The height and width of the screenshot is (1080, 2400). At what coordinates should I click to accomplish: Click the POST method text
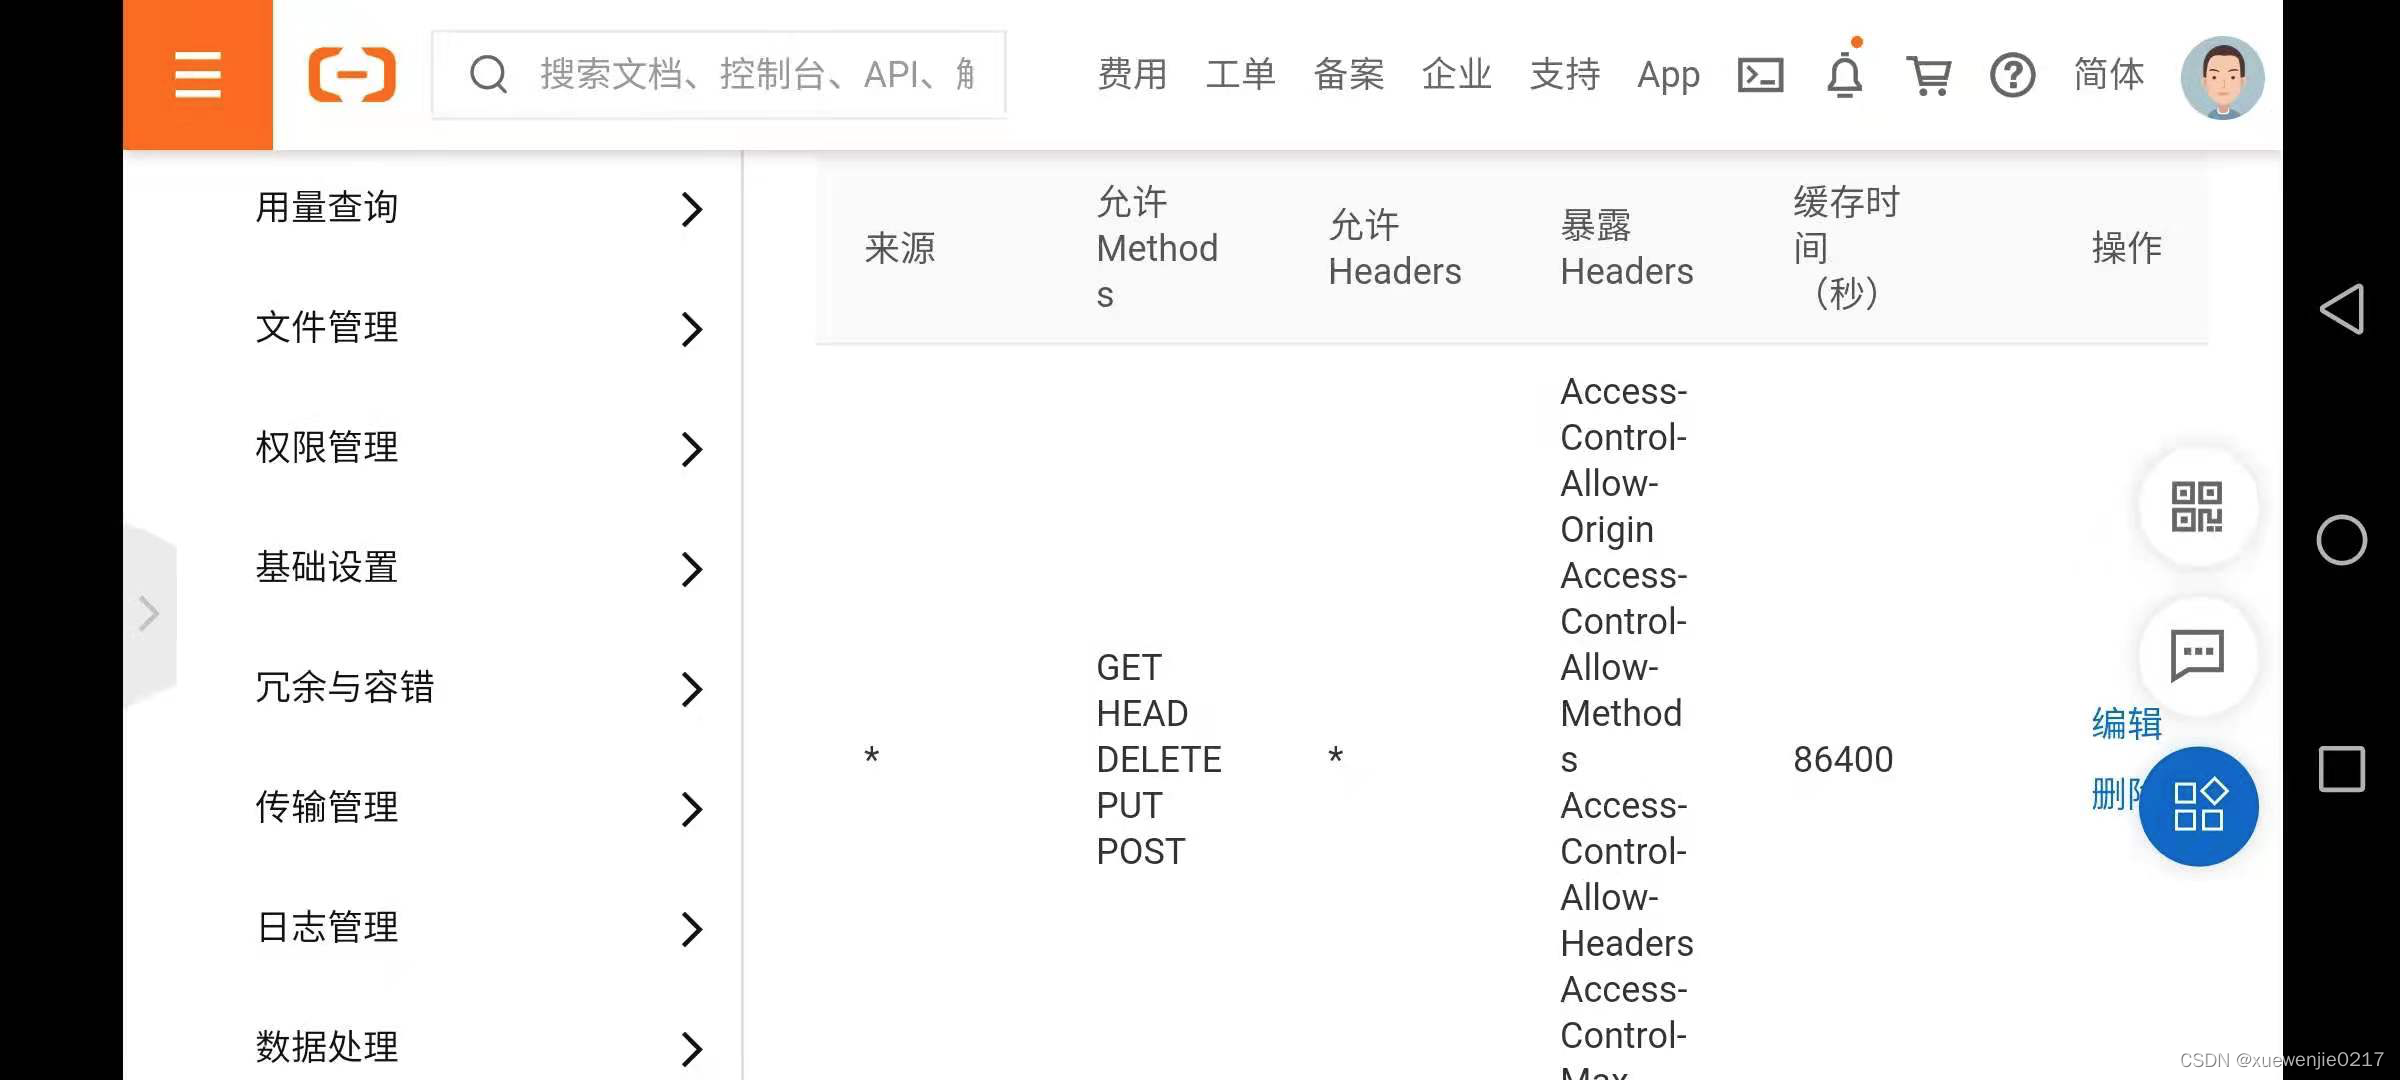tap(1140, 852)
